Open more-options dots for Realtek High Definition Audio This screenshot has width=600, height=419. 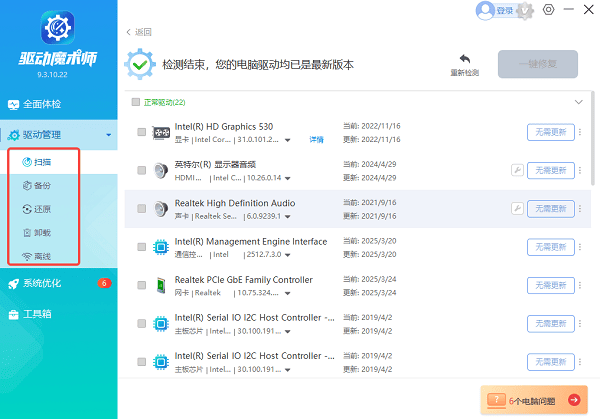coord(580,209)
